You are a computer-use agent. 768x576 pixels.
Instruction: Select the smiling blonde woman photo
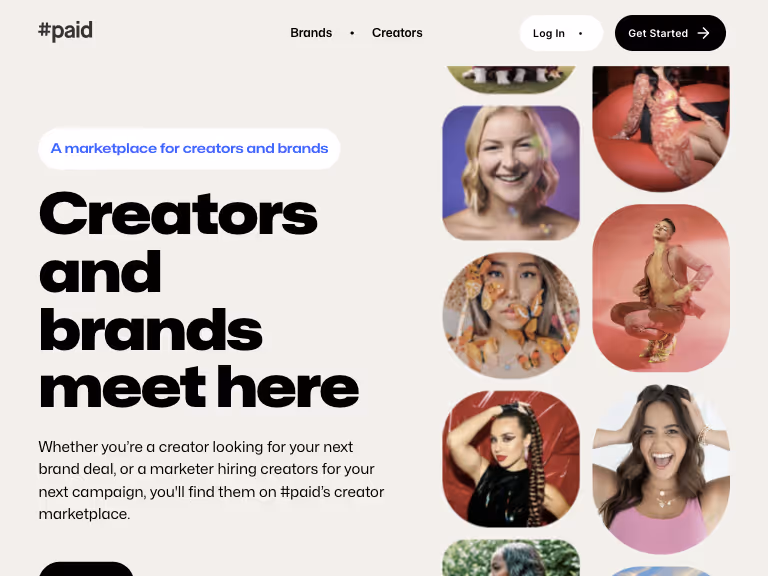(511, 173)
